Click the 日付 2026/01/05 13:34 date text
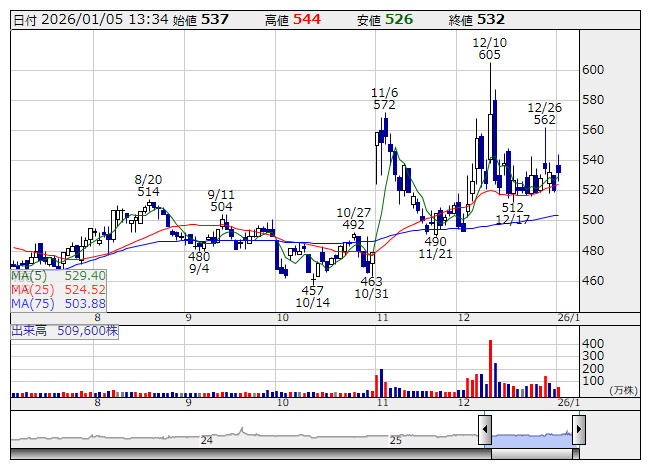Viewport: 653px width, 470px height. tap(91, 20)
